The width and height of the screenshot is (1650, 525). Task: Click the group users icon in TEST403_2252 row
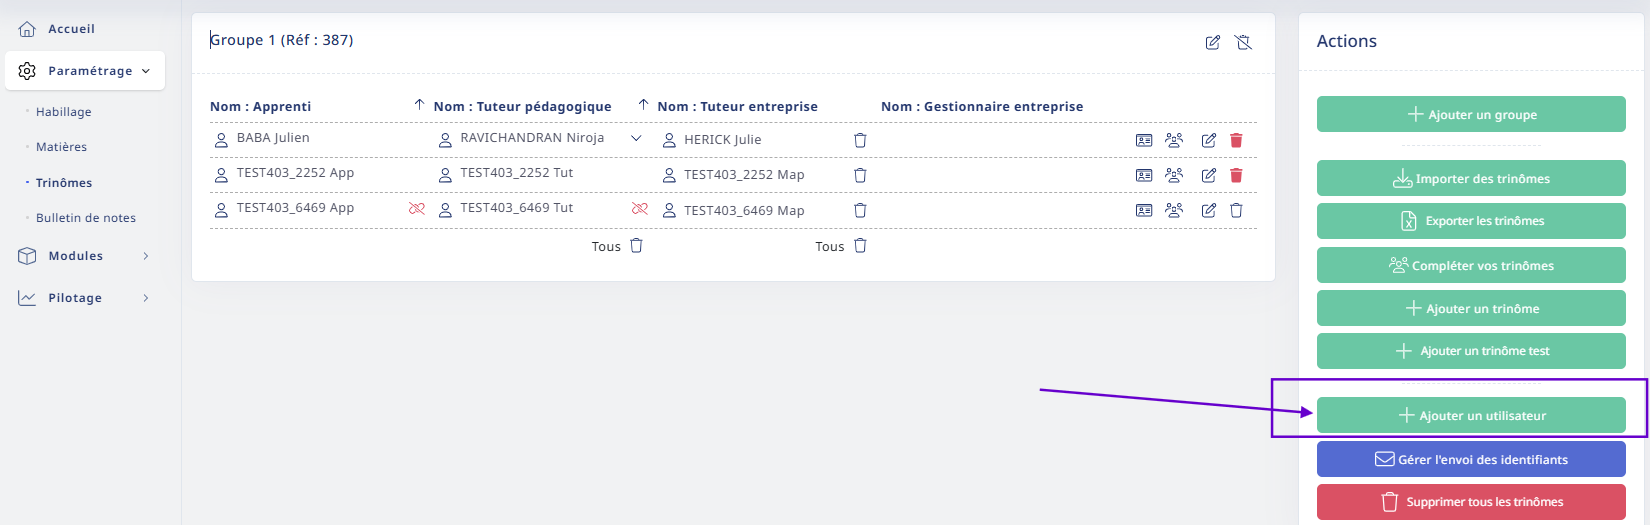coord(1174,175)
